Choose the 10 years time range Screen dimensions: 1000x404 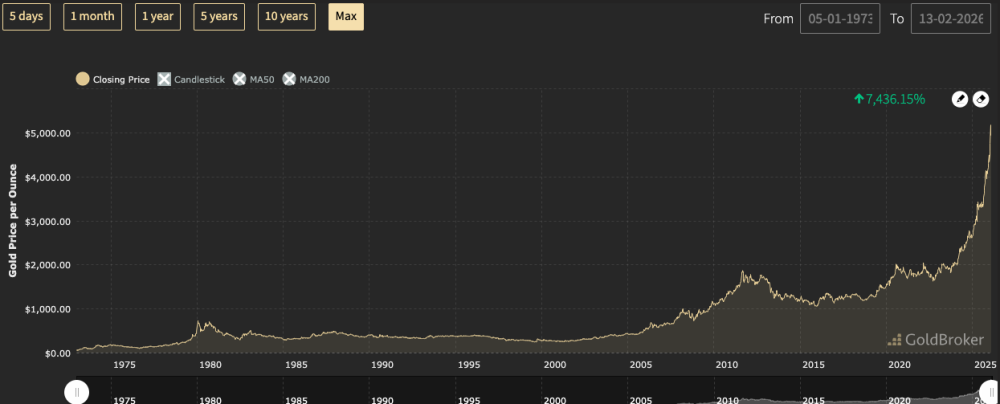[x=286, y=16]
